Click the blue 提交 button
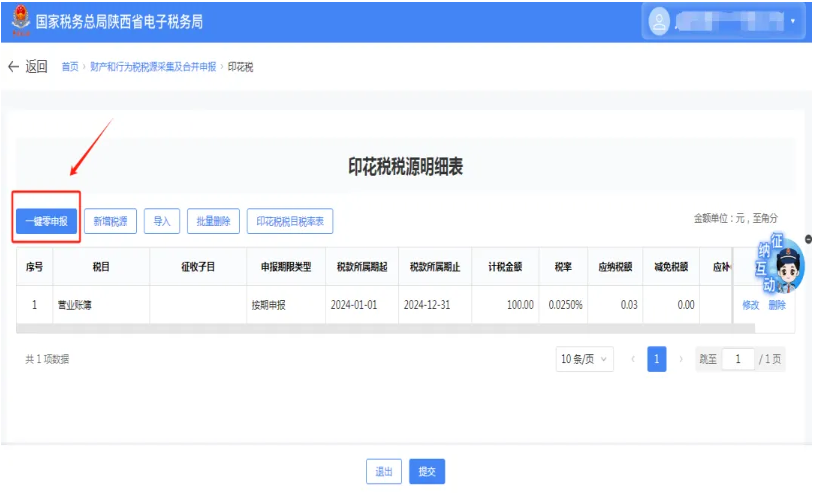The image size is (818, 501). (x=427, y=471)
